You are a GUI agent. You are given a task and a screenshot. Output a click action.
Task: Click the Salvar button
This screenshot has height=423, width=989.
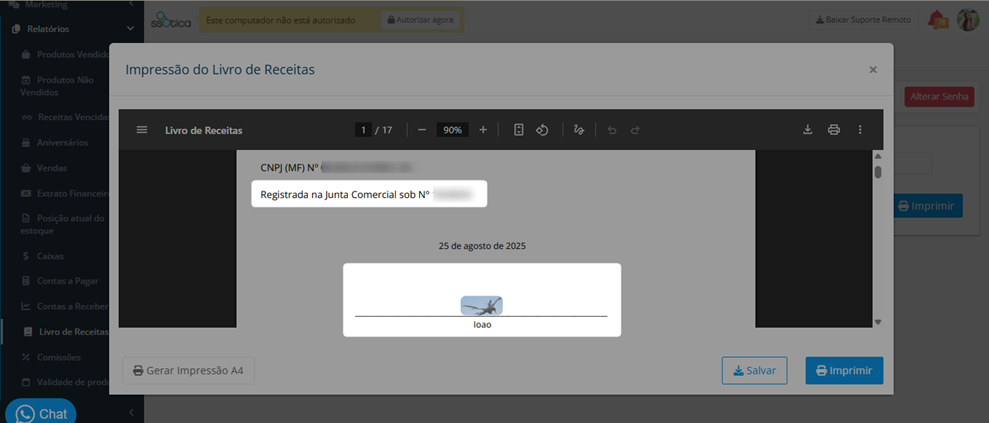pos(754,371)
